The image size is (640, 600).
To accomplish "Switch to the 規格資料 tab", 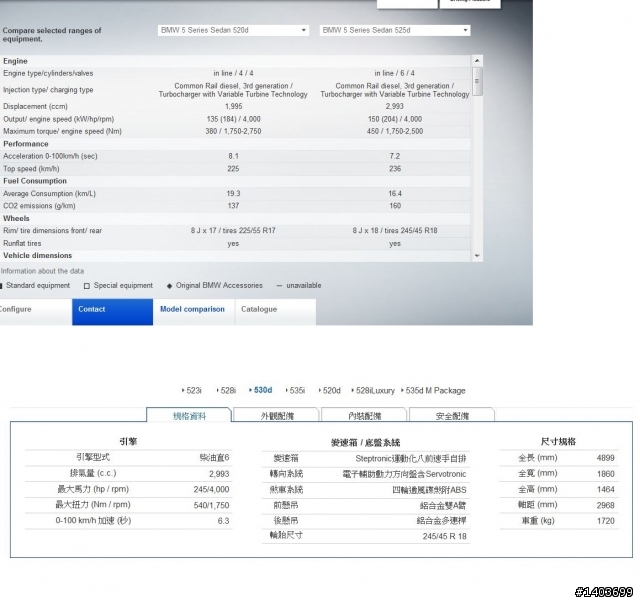I will 189,416.
